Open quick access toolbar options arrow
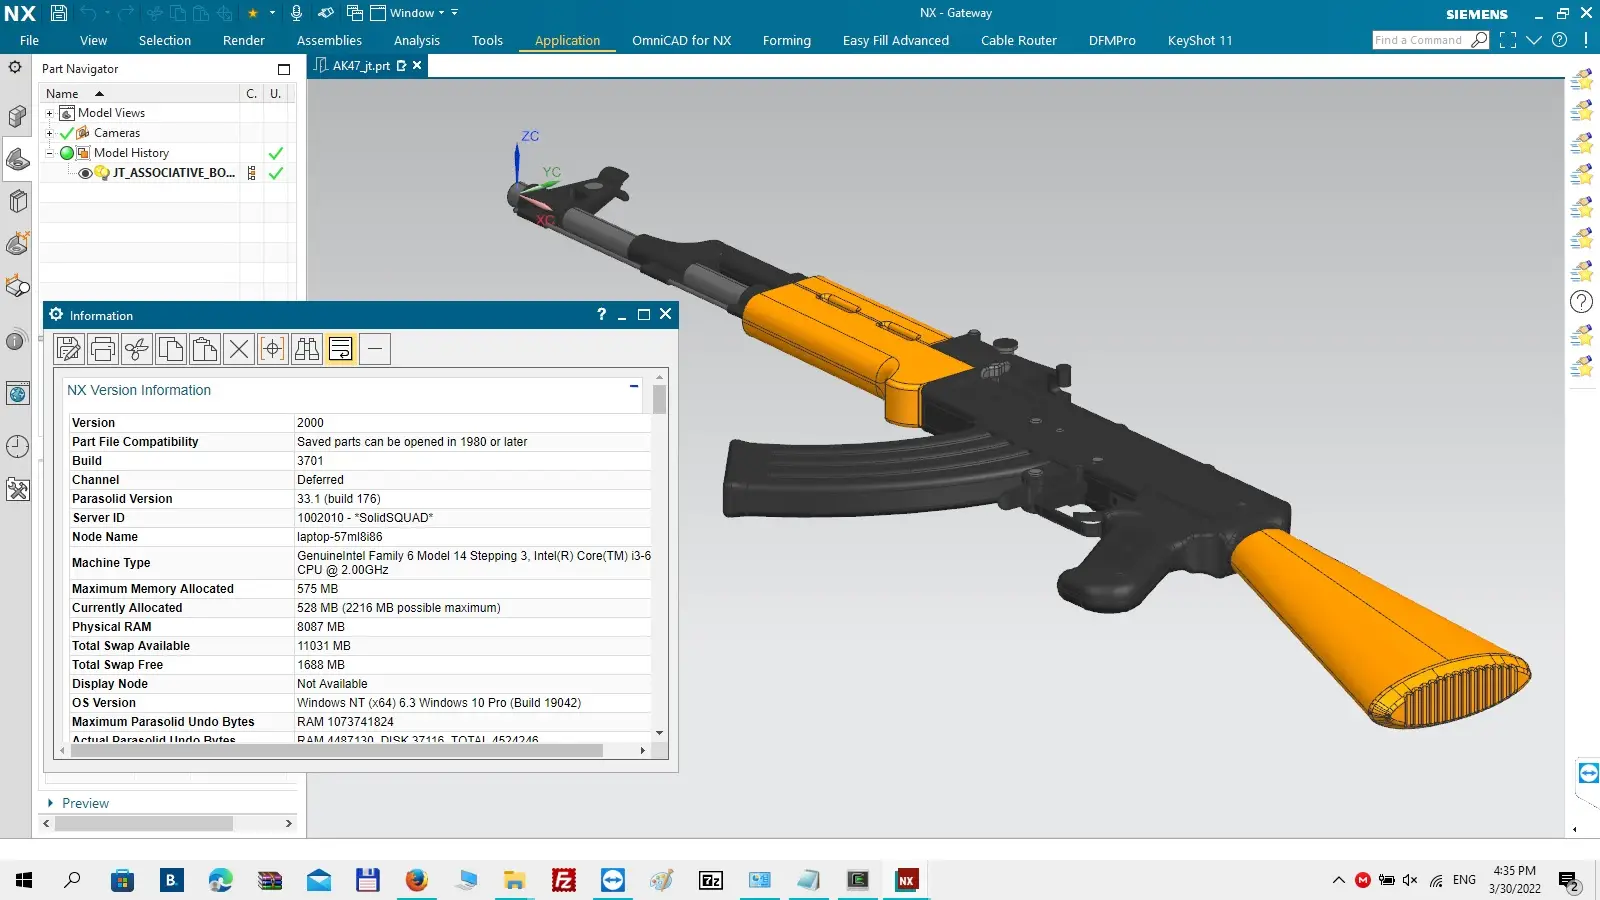 (455, 13)
